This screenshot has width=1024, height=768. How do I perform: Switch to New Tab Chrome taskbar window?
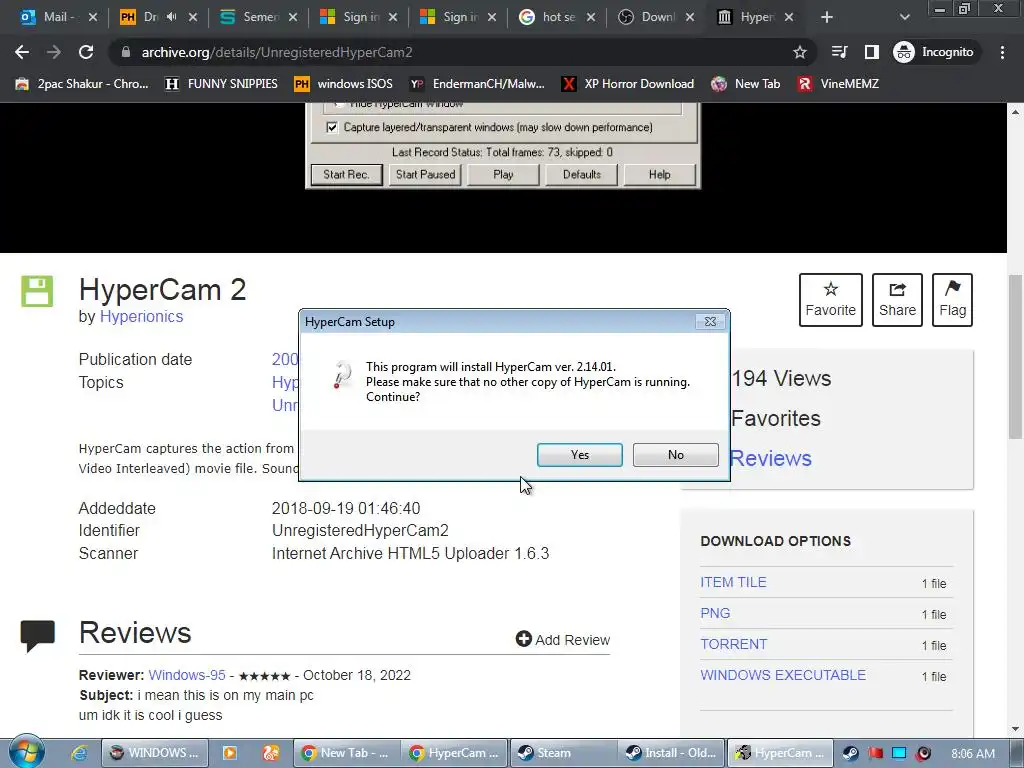tap(347, 753)
